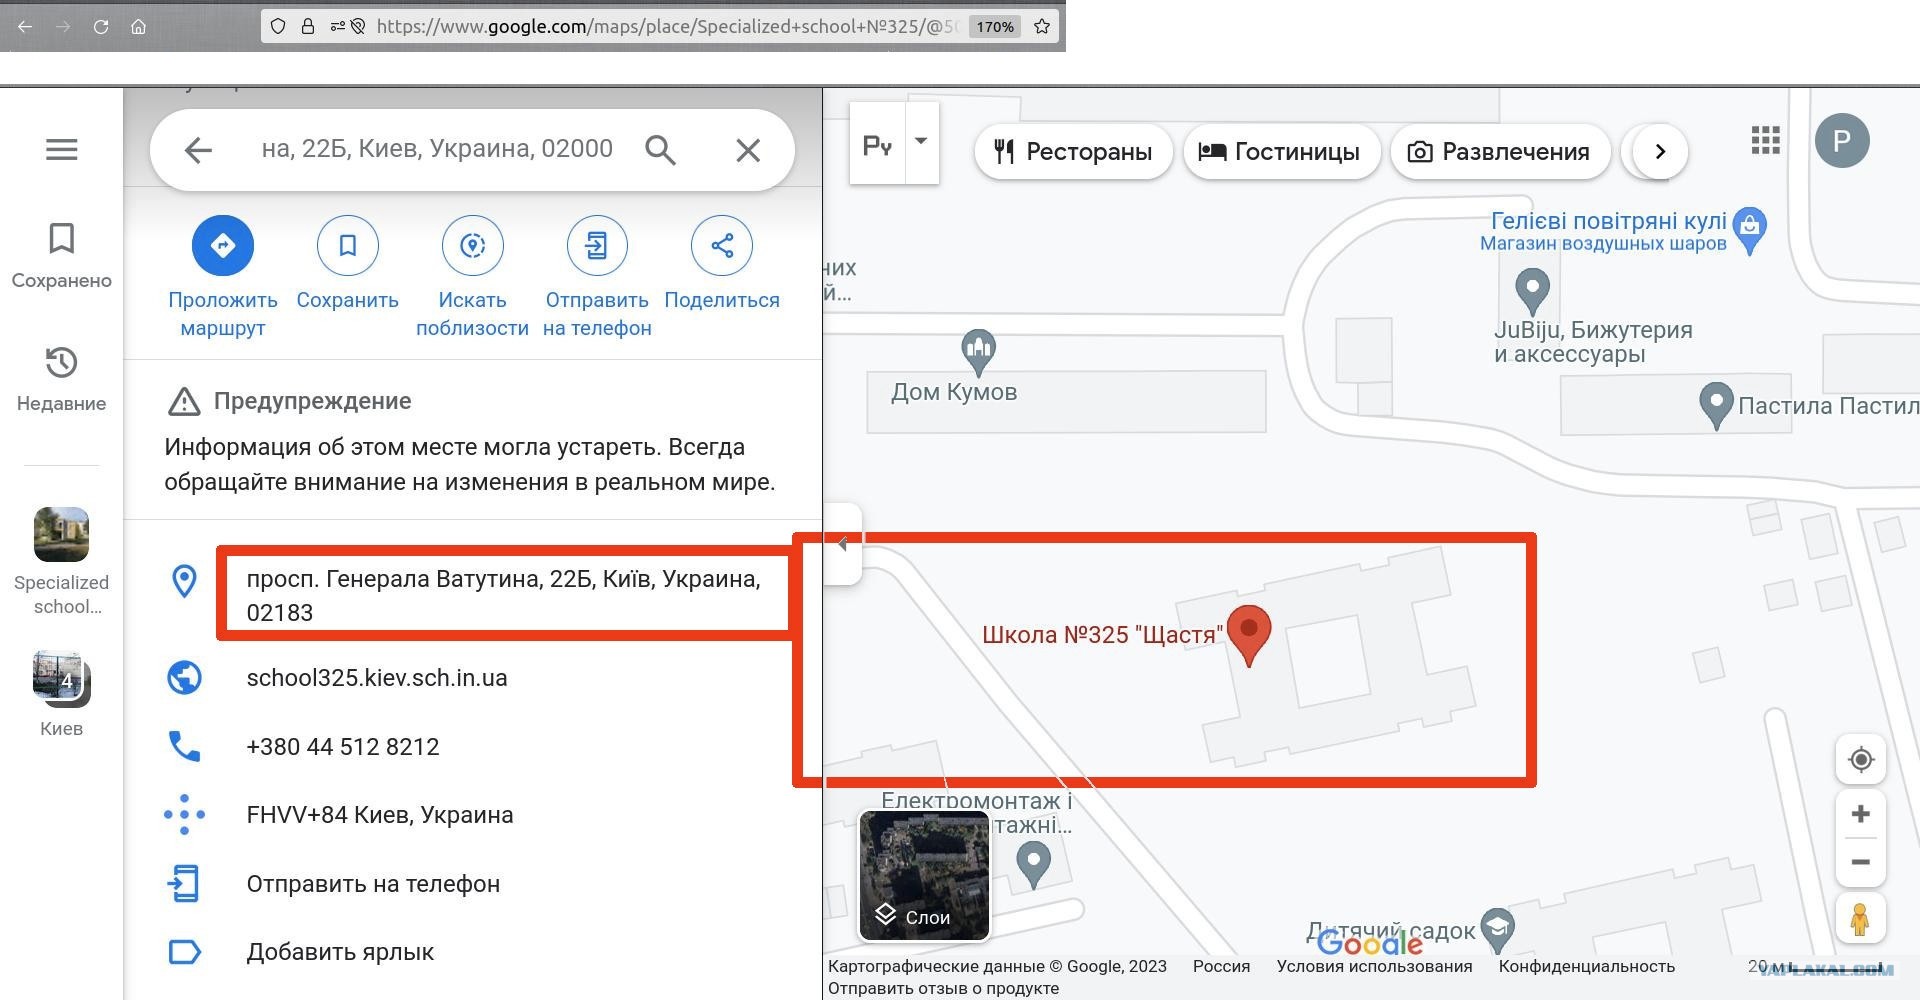Clear the search with the X button

click(748, 150)
